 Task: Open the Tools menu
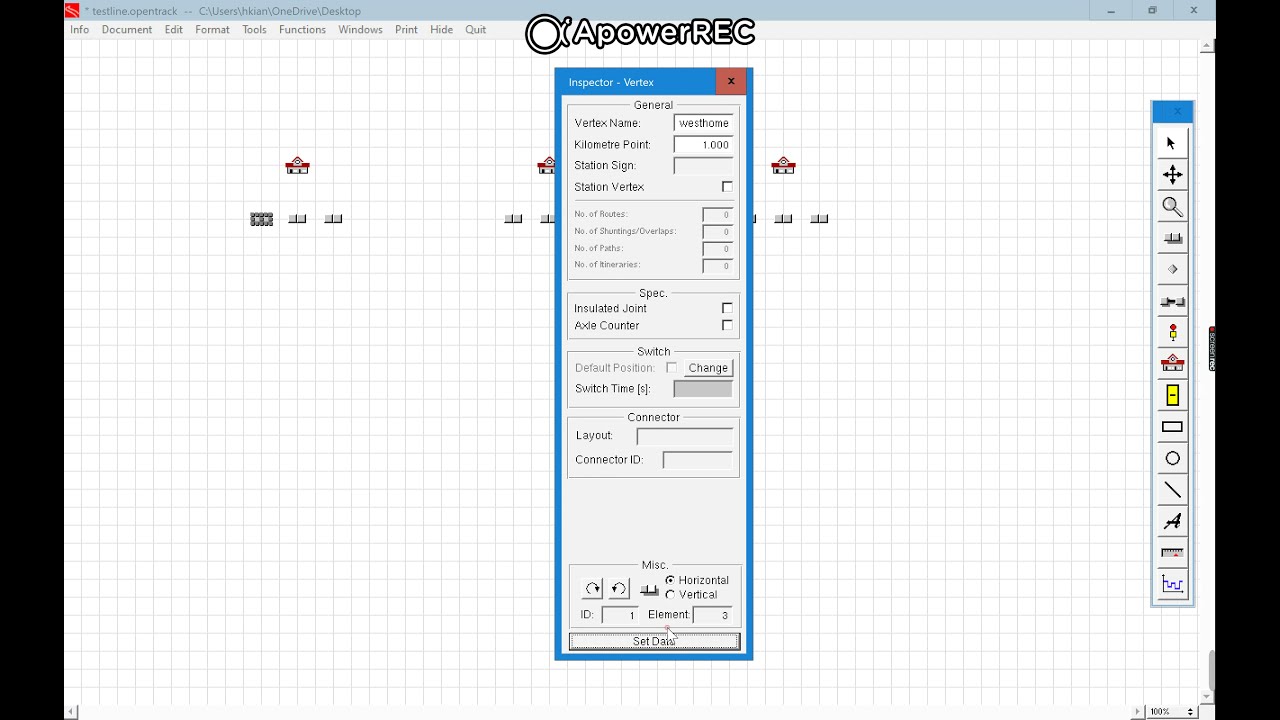[x=254, y=30]
